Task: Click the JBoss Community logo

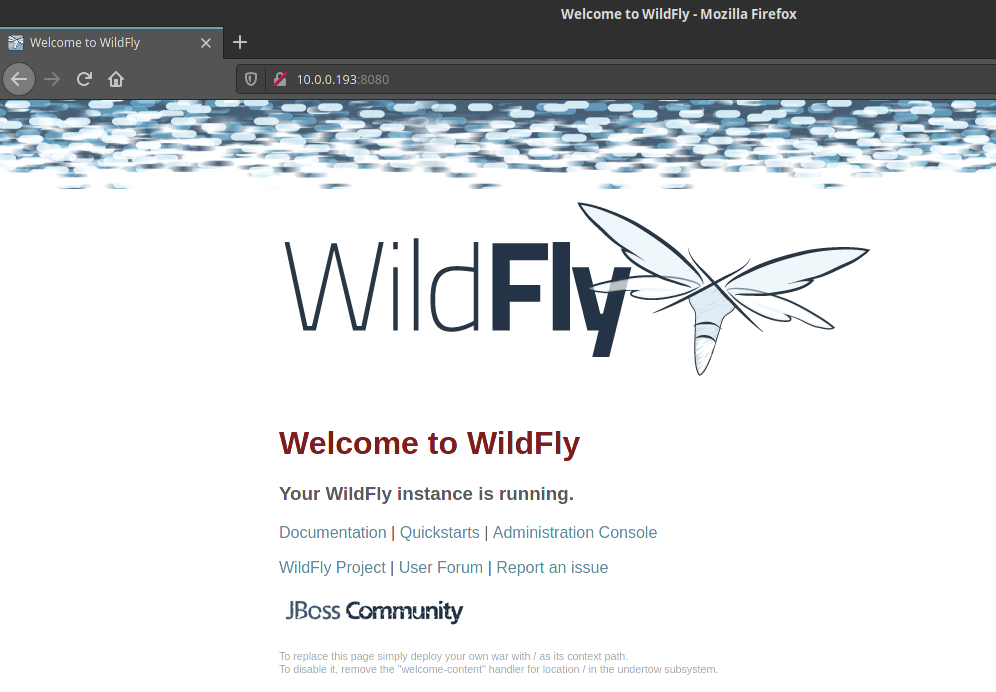Action: tap(374, 611)
